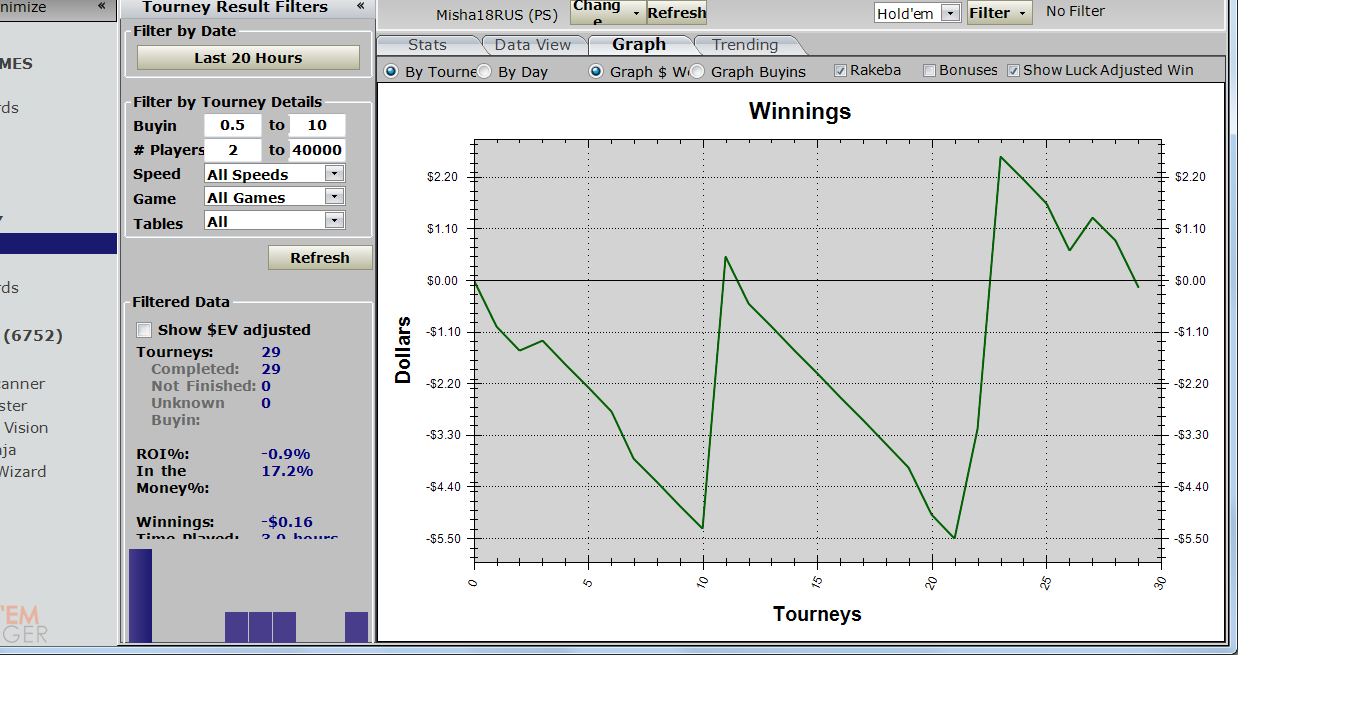Toggle the Bonuses checkbox
This screenshot has height=726, width=1362.
coord(929,71)
